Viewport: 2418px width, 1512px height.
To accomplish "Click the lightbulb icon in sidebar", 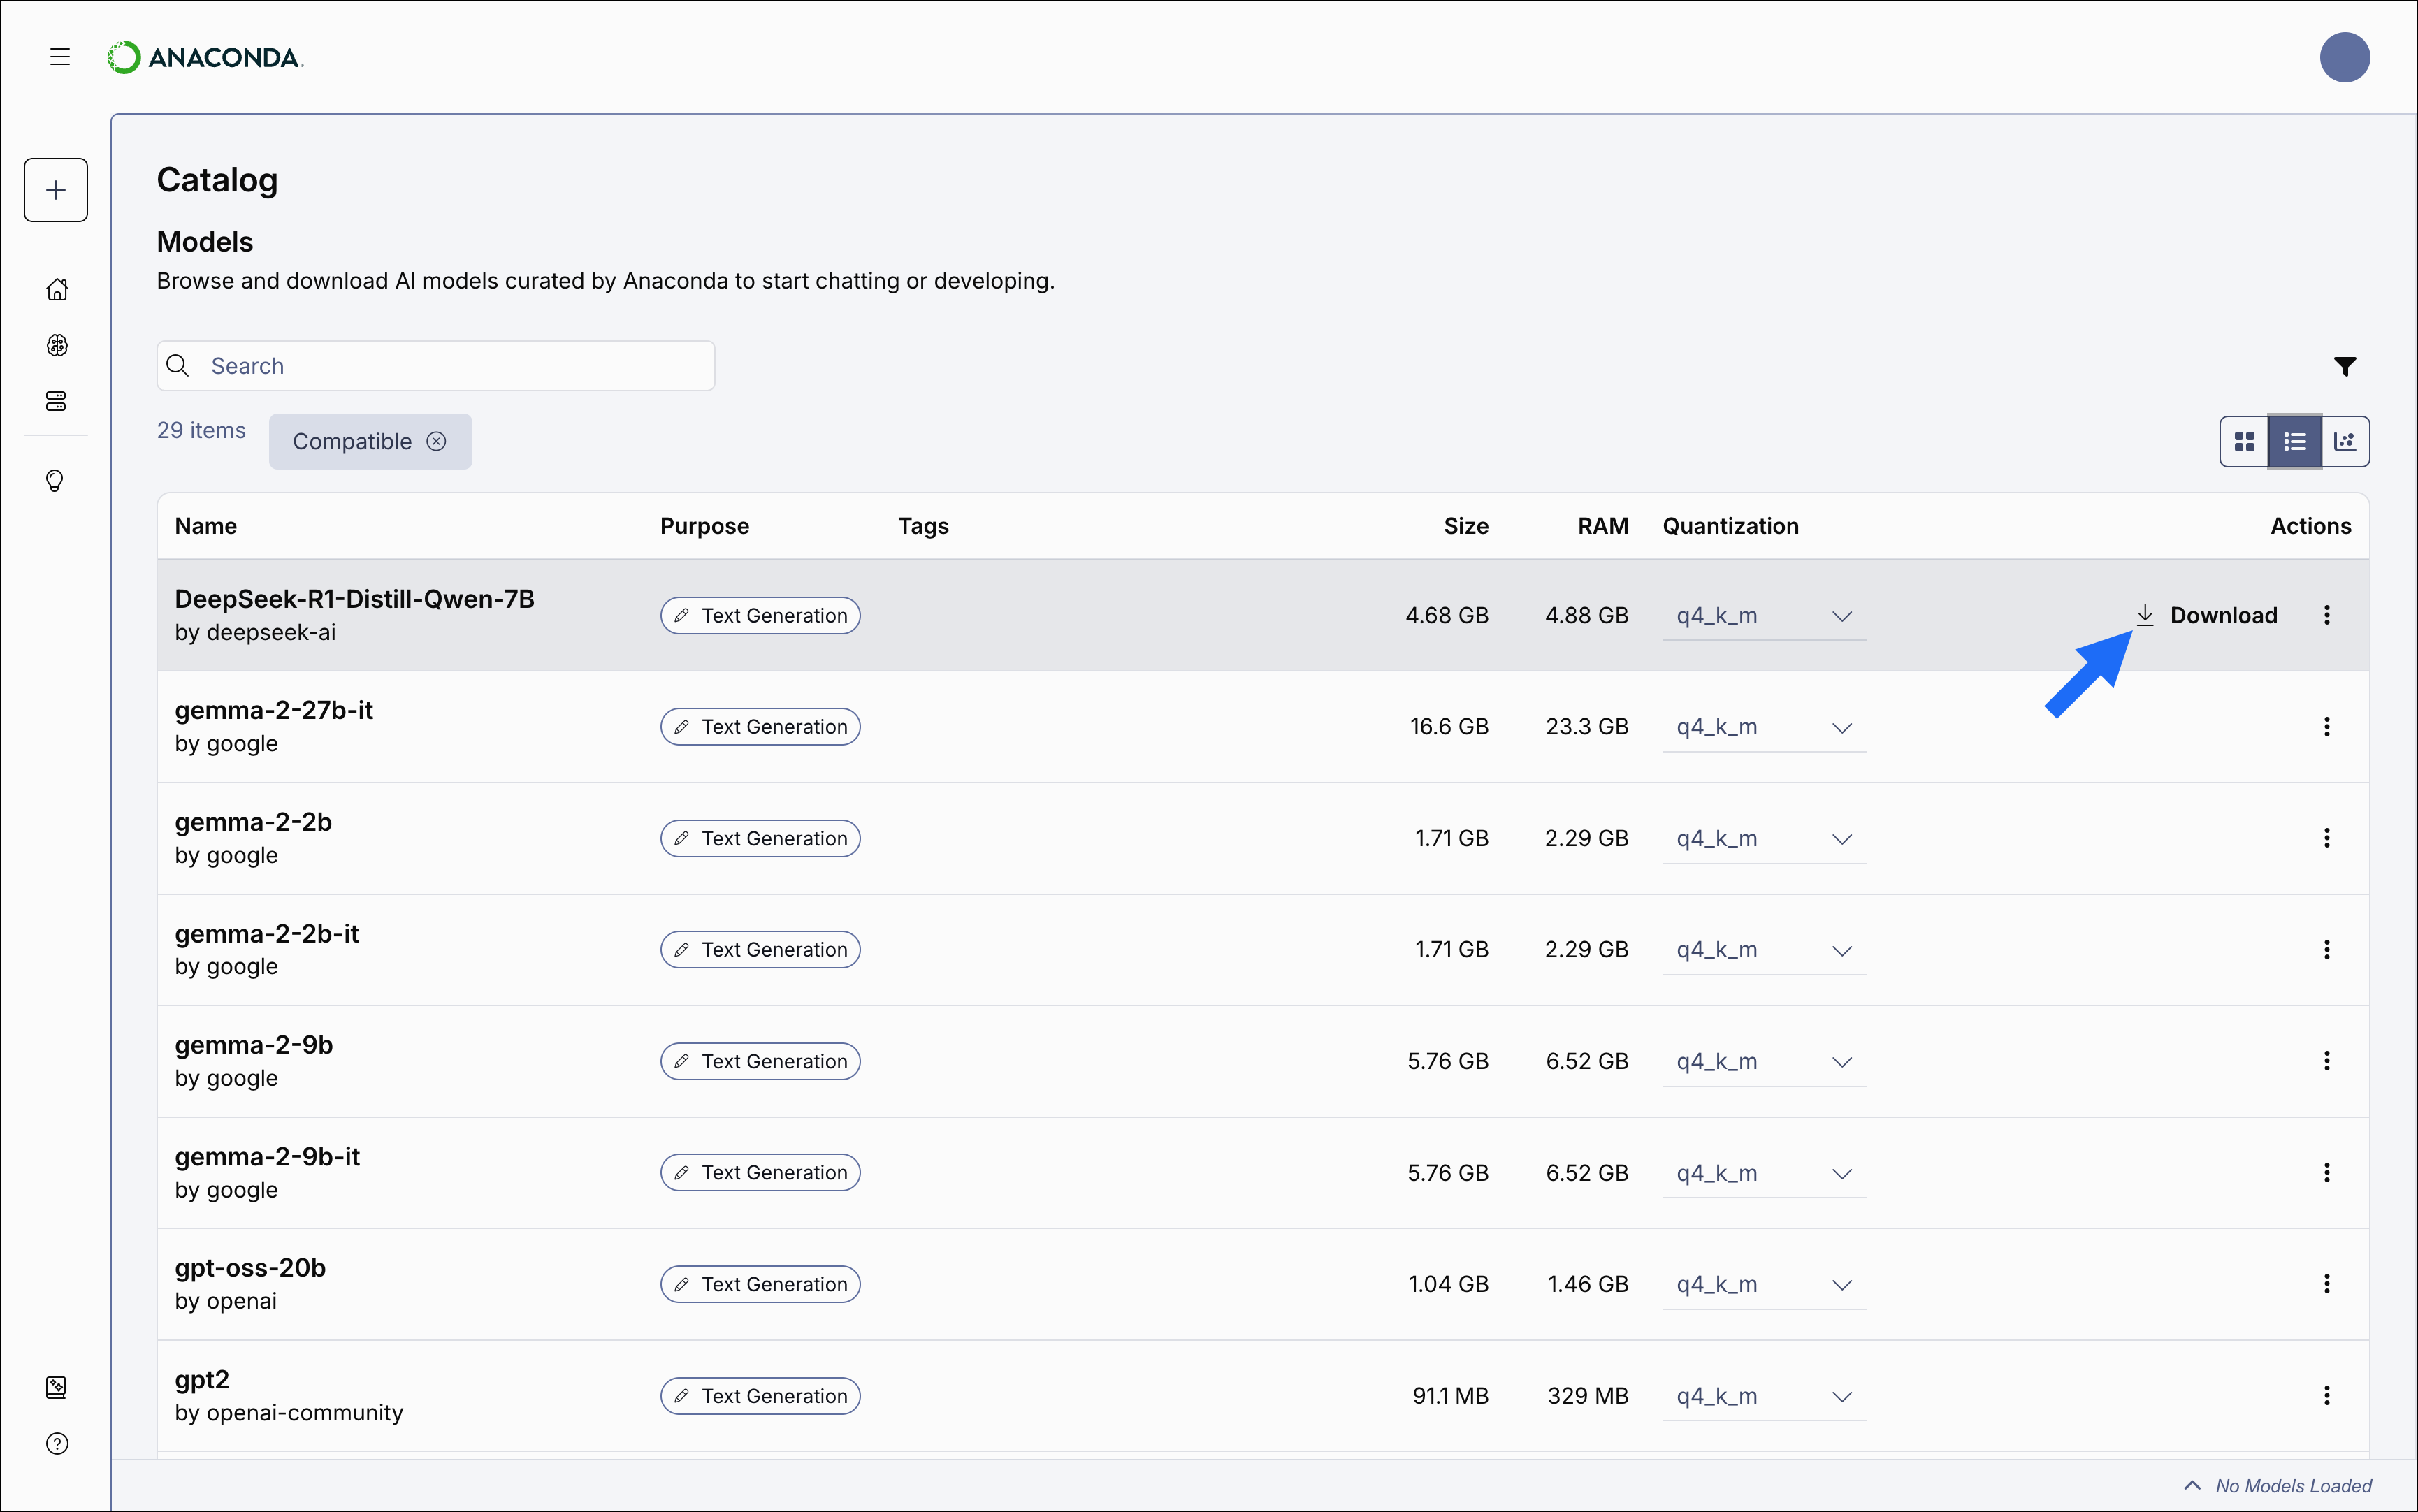I will tap(56, 481).
